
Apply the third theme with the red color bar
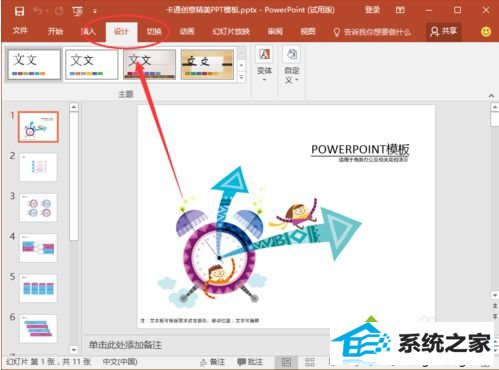click(x=149, y=64)
